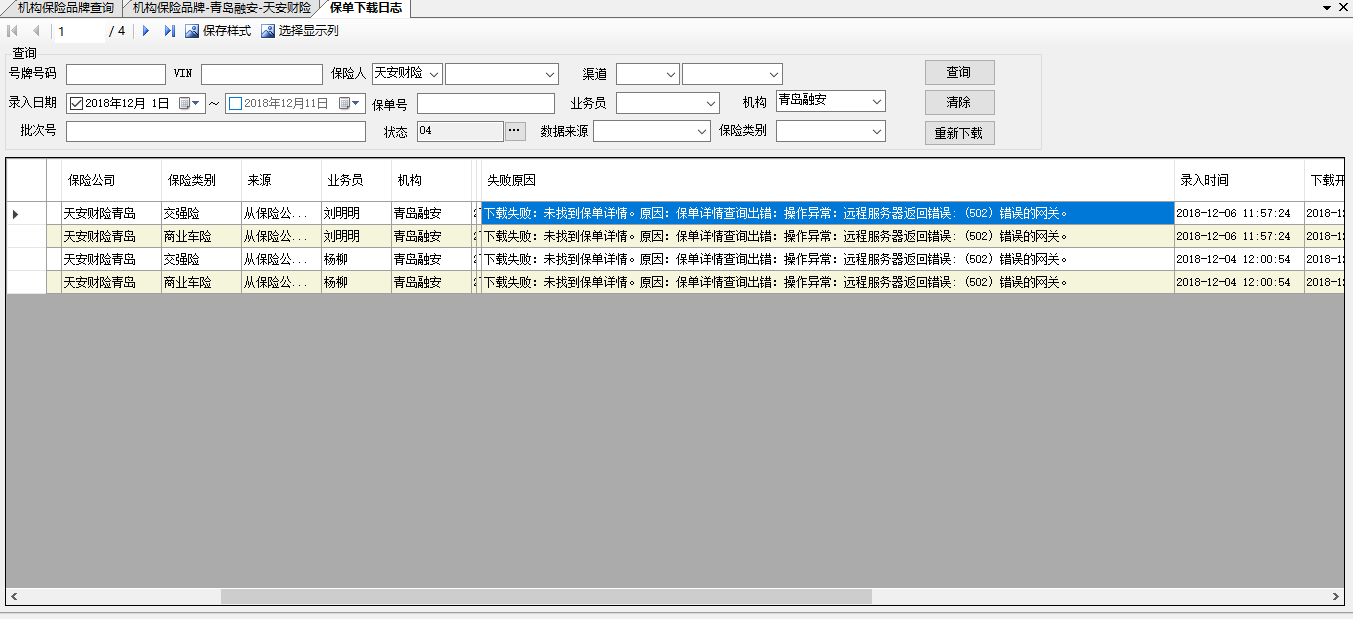Select first row's 交强险 cell for 刘明明
The height and width of the screenshot is (619, 1353).
(201, 214)
